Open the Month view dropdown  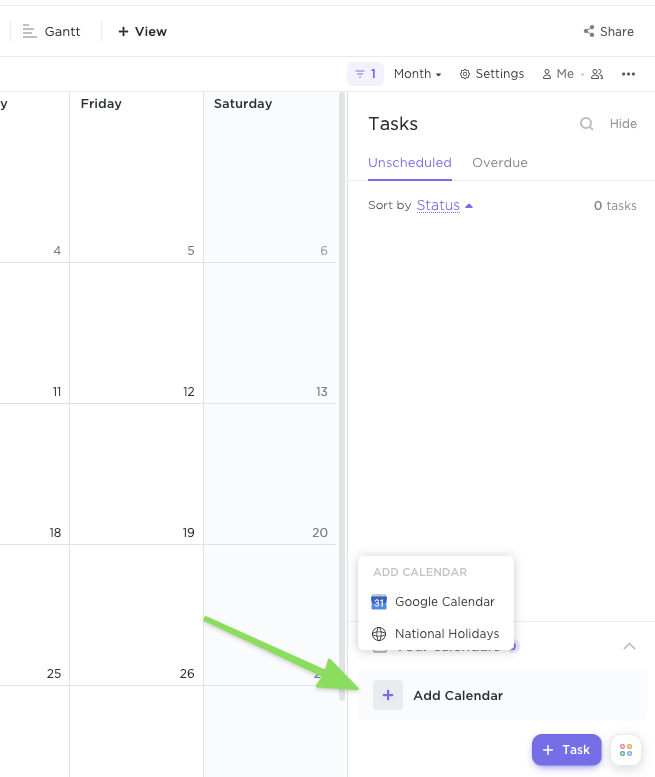tap(417, 74)
